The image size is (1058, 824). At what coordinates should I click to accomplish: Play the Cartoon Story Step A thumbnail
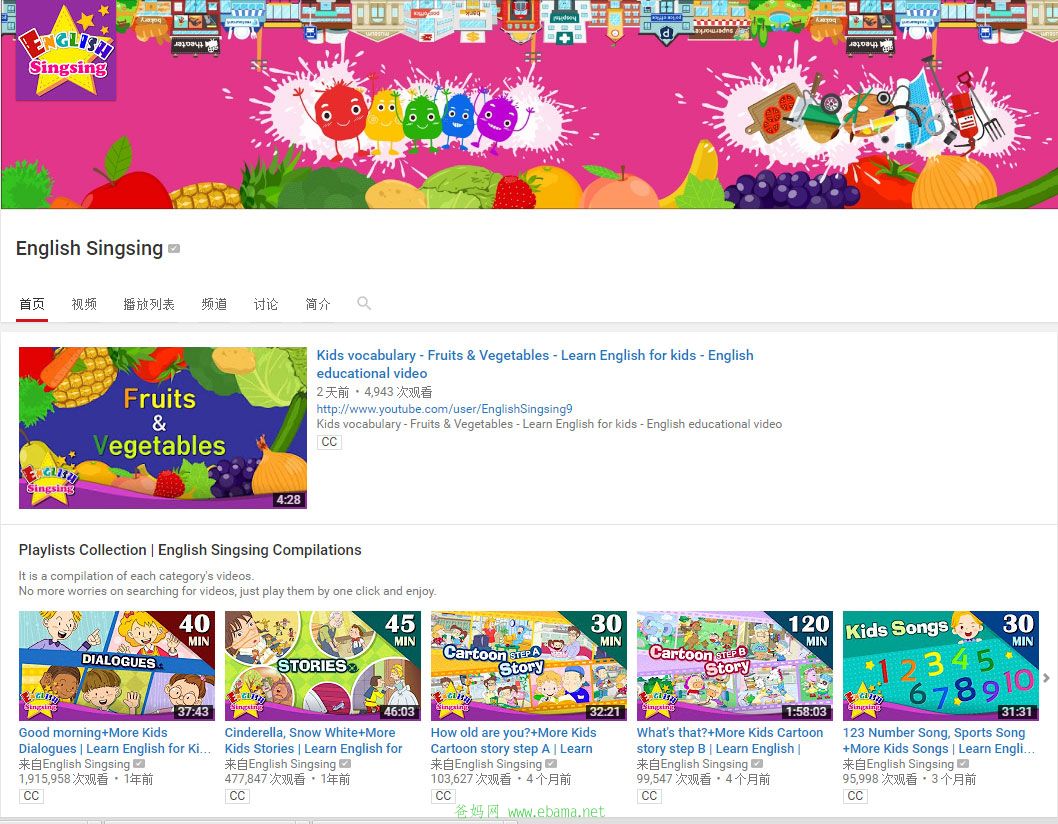point(528,666)
